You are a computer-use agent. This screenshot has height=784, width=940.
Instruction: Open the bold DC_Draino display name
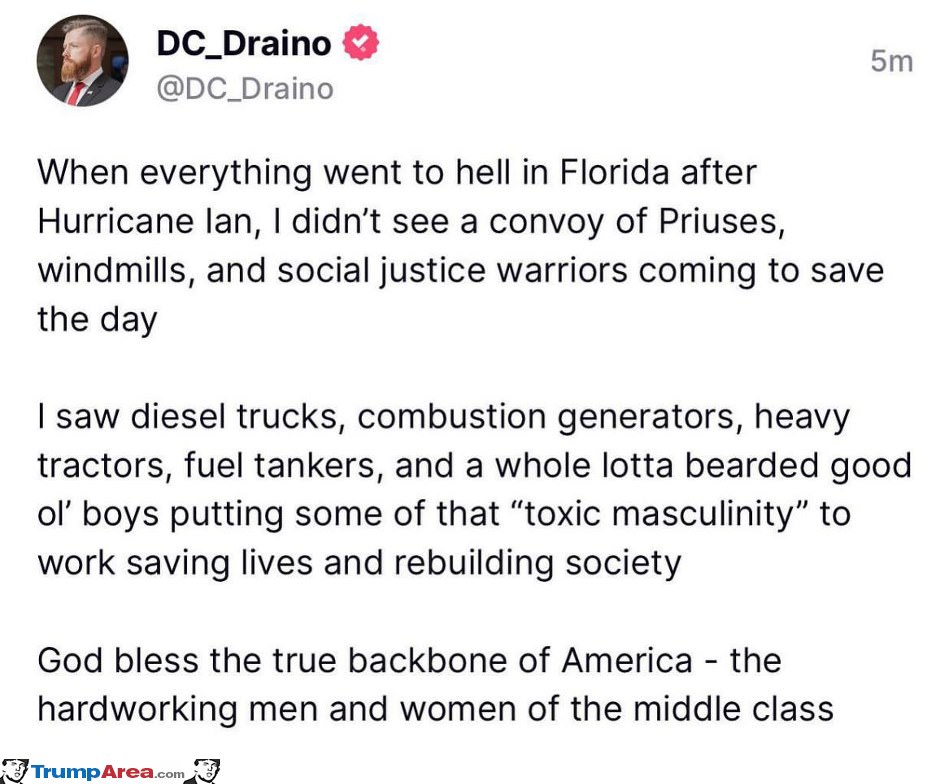click(243, 43)
